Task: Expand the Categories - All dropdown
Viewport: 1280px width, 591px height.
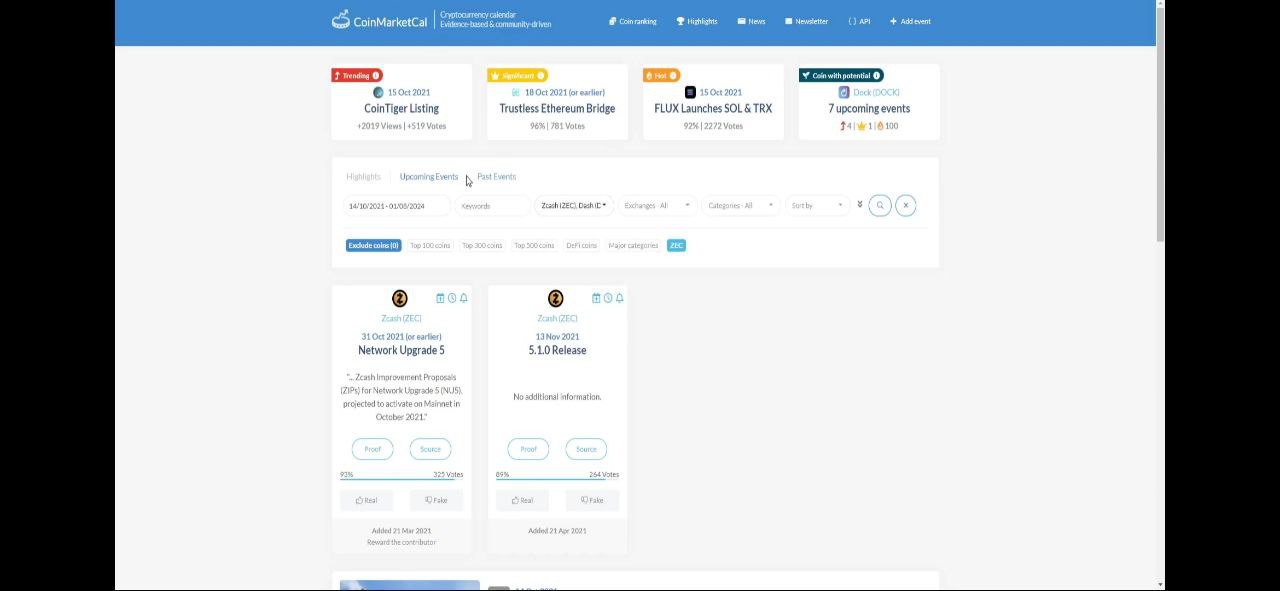Action: coord(740,205)
